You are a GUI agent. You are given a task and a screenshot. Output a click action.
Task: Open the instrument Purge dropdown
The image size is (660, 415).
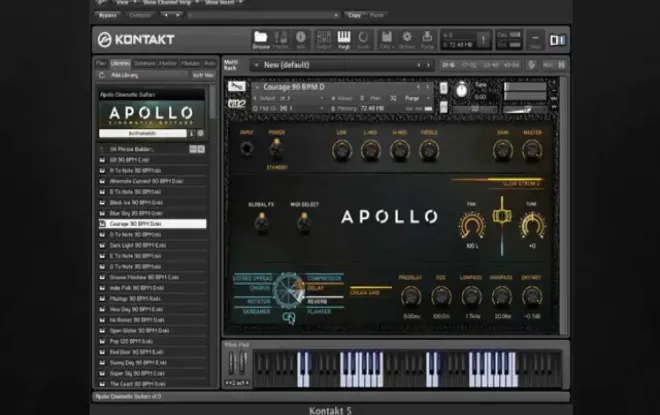coord(417,98)
